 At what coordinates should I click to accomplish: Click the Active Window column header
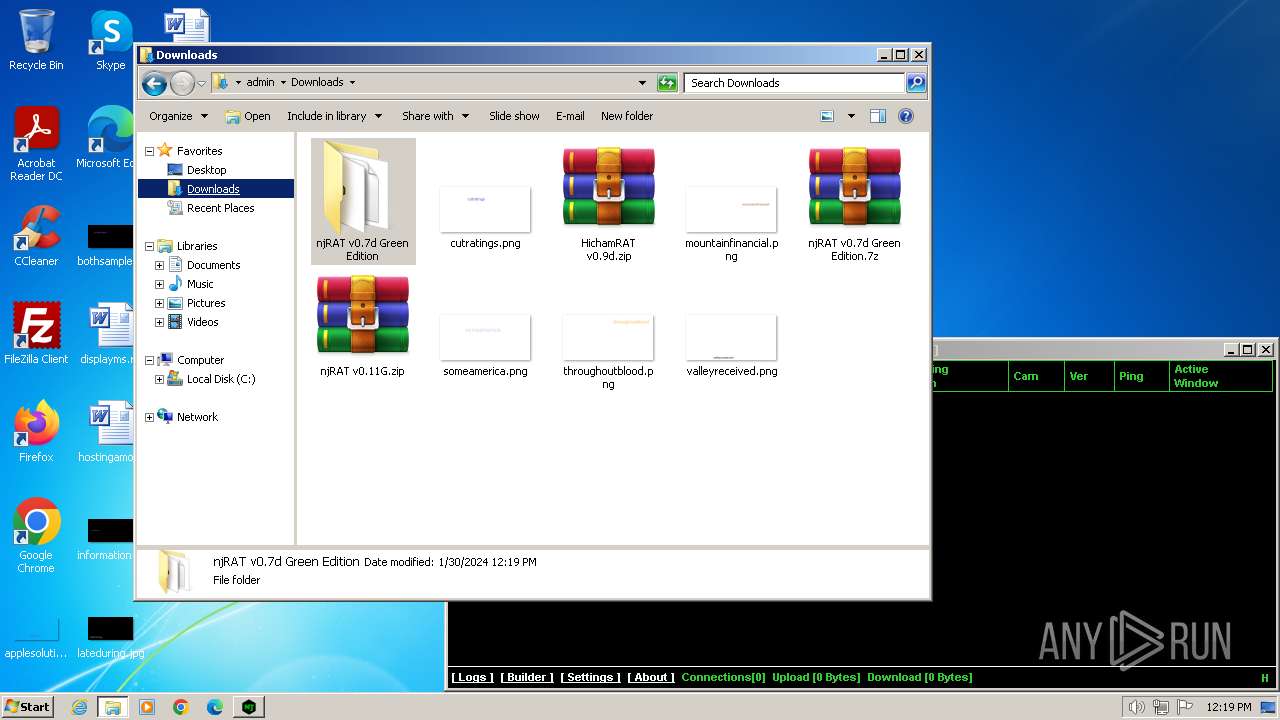pyautogui.click(x=1220, y=376)
